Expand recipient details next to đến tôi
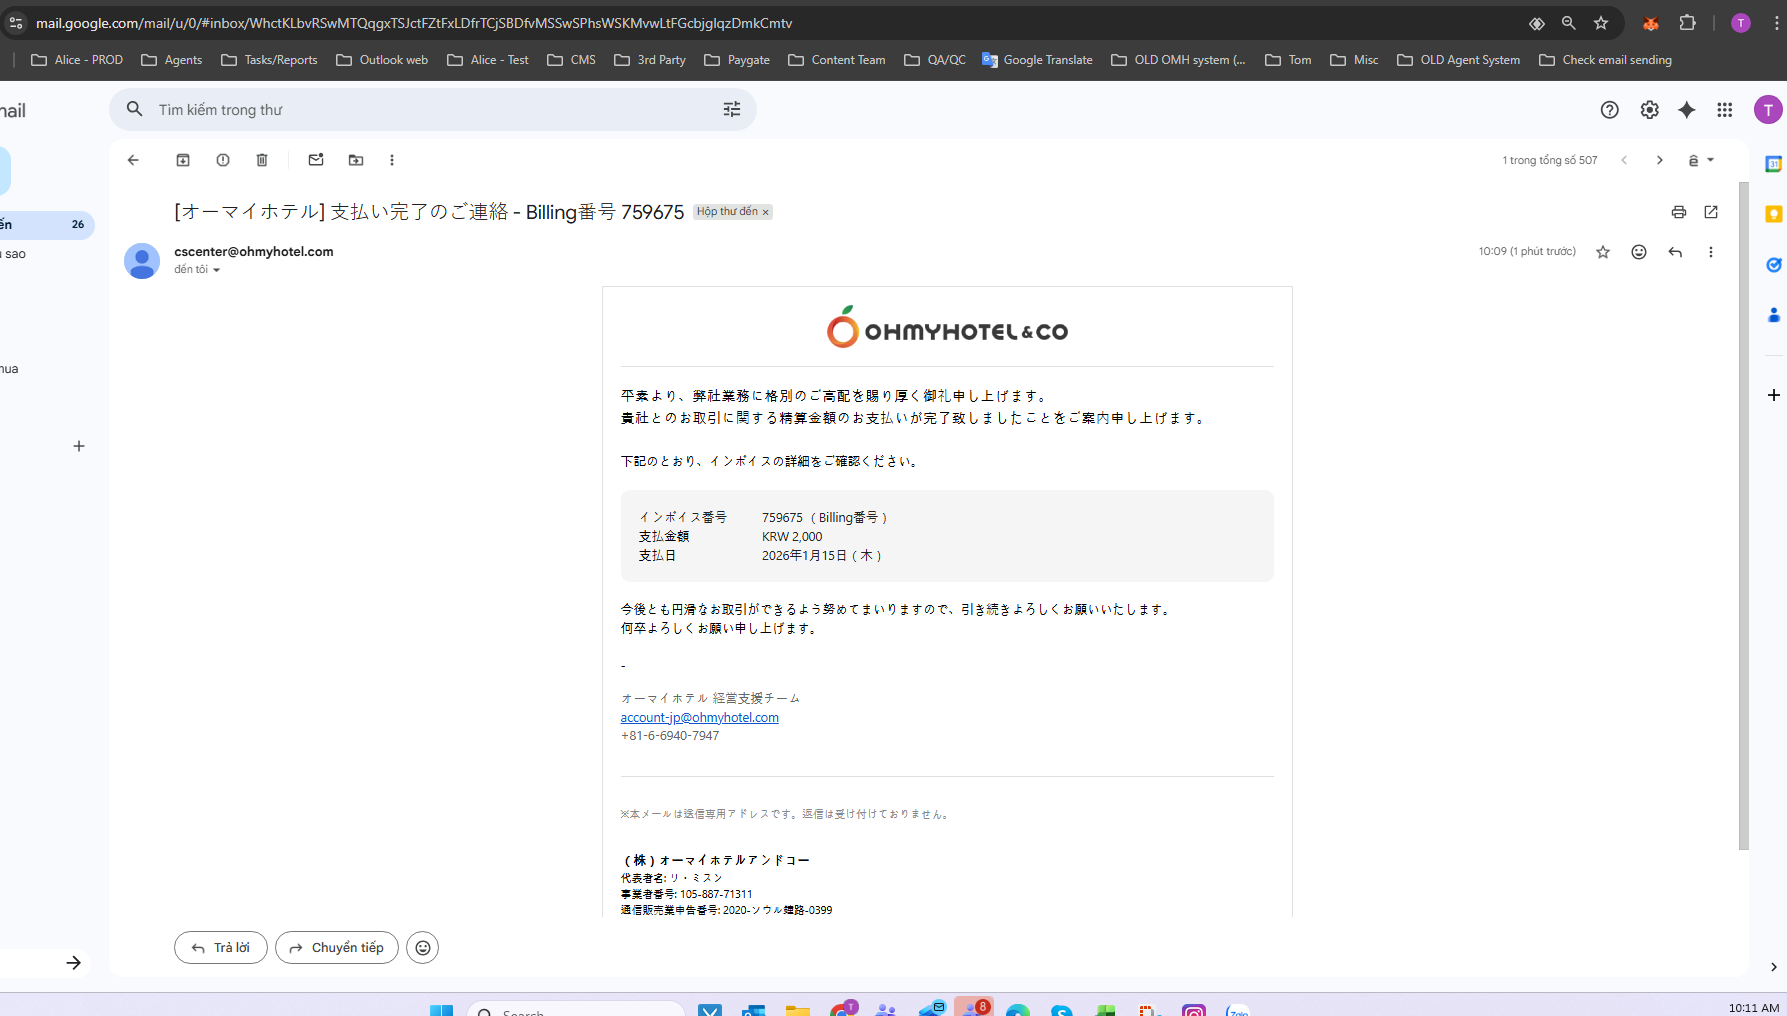This screenshot has width=1787, height=1016. coord(216,270)
